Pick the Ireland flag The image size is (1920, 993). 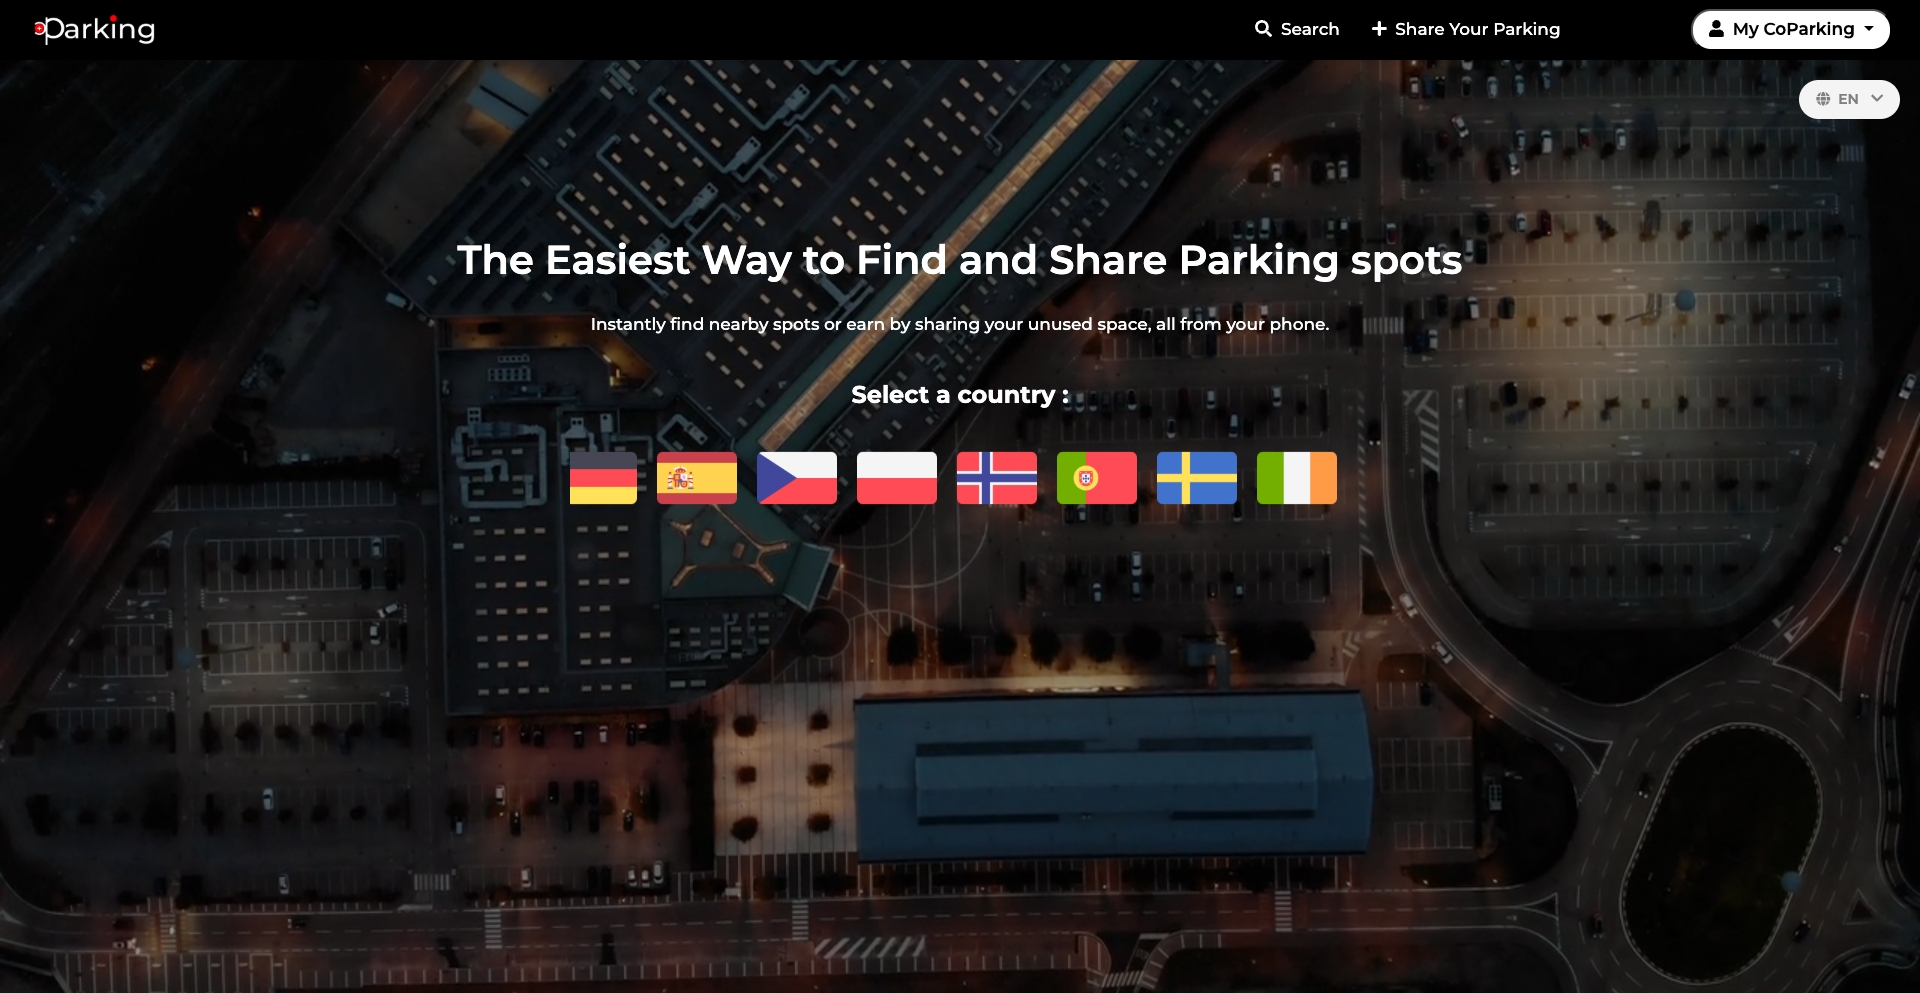(1296, 478)
